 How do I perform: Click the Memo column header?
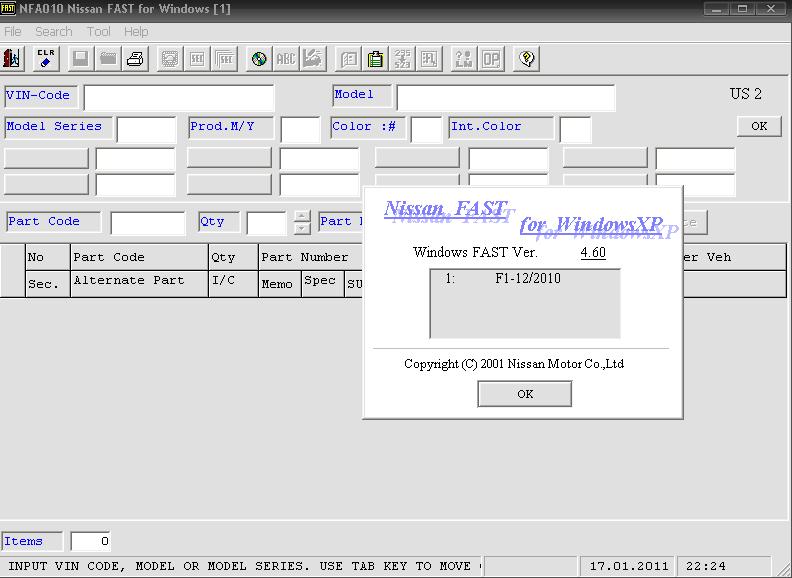point(280,283)
